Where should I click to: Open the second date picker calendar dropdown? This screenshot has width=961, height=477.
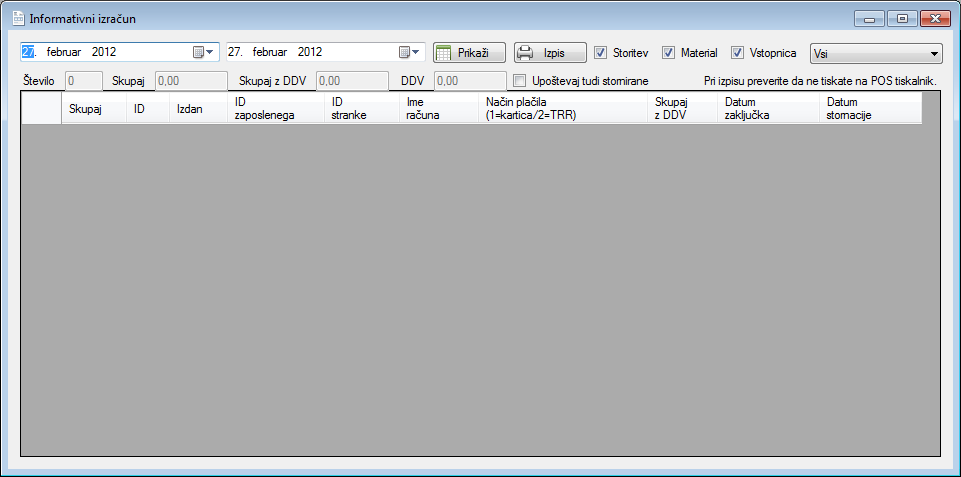click(410, 52)
